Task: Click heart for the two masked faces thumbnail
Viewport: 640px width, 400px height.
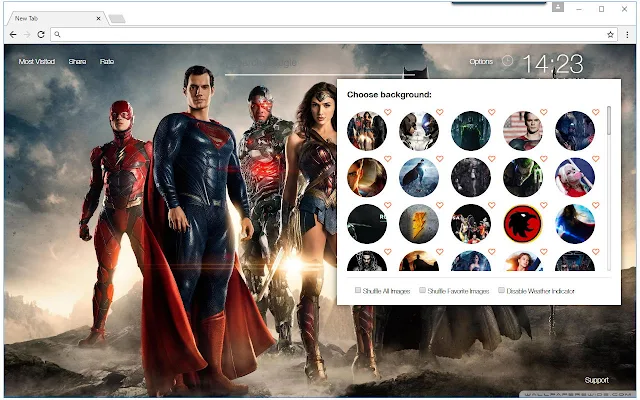Action: pyautogui.click(x=440, y=112)
